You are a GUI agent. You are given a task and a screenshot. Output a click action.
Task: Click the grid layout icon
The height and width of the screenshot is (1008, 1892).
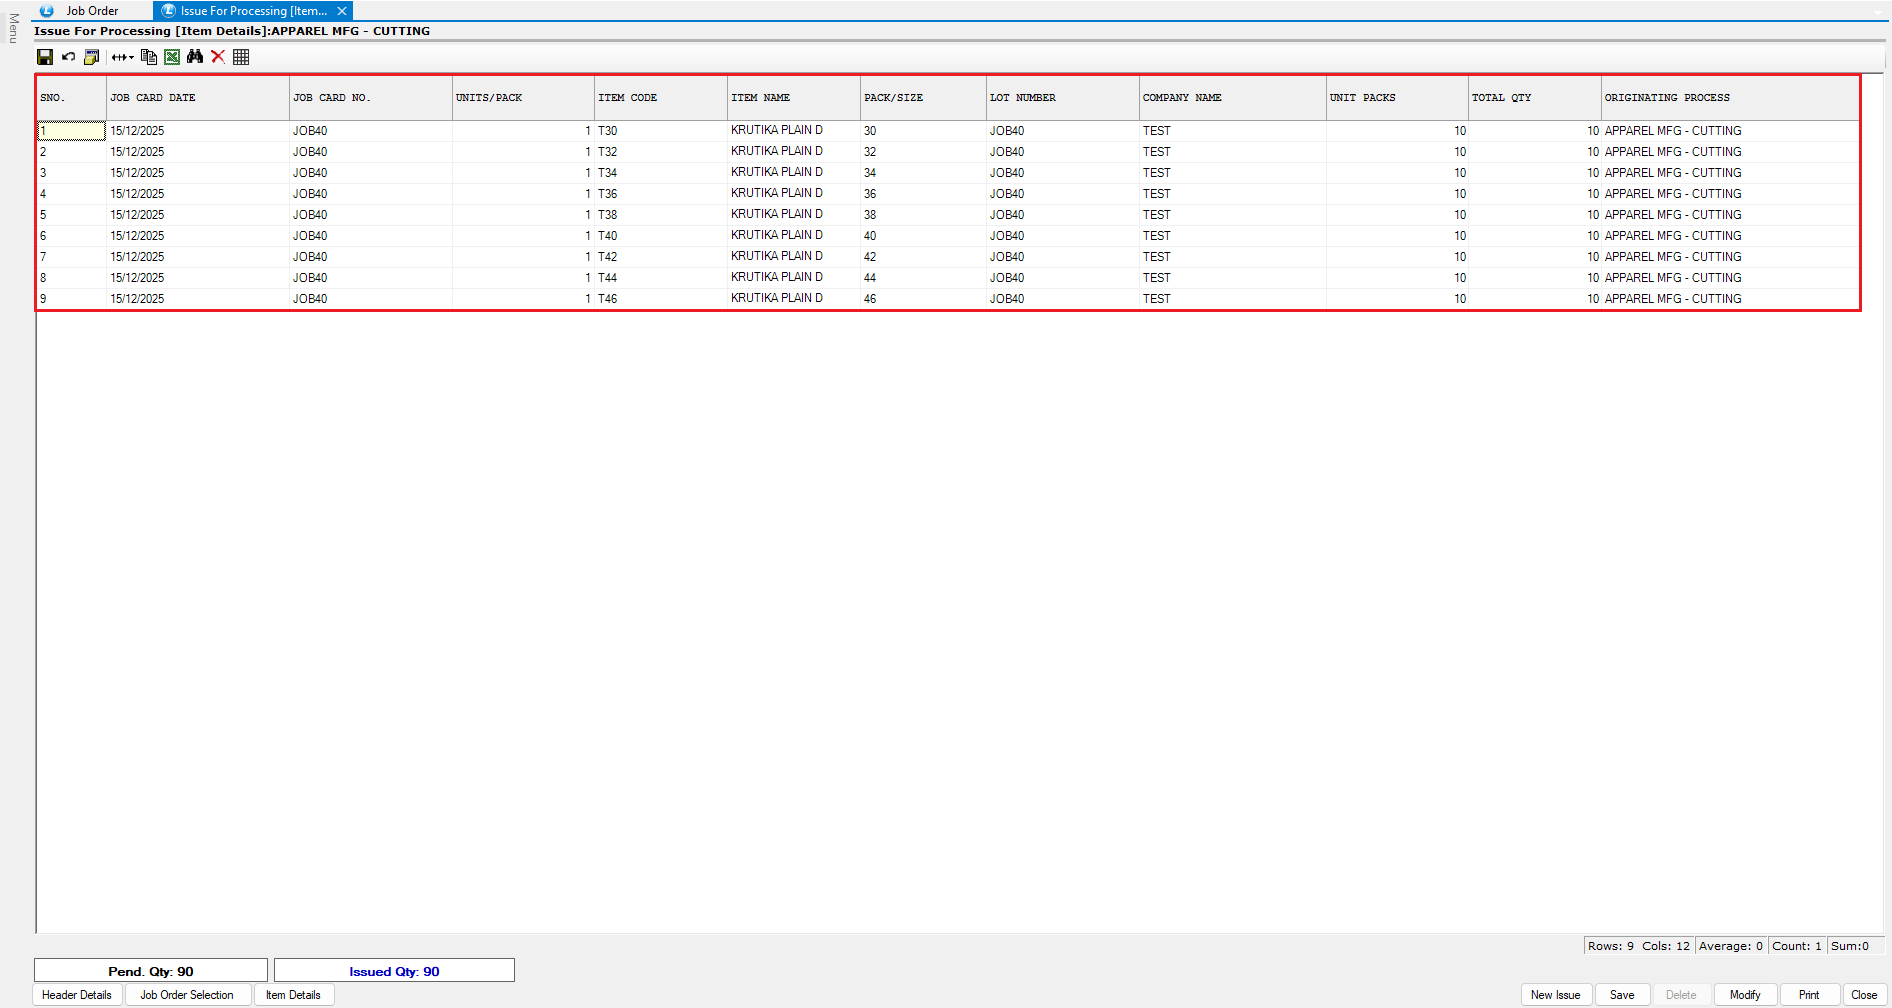pyautogui.click(x=241, y=57)
